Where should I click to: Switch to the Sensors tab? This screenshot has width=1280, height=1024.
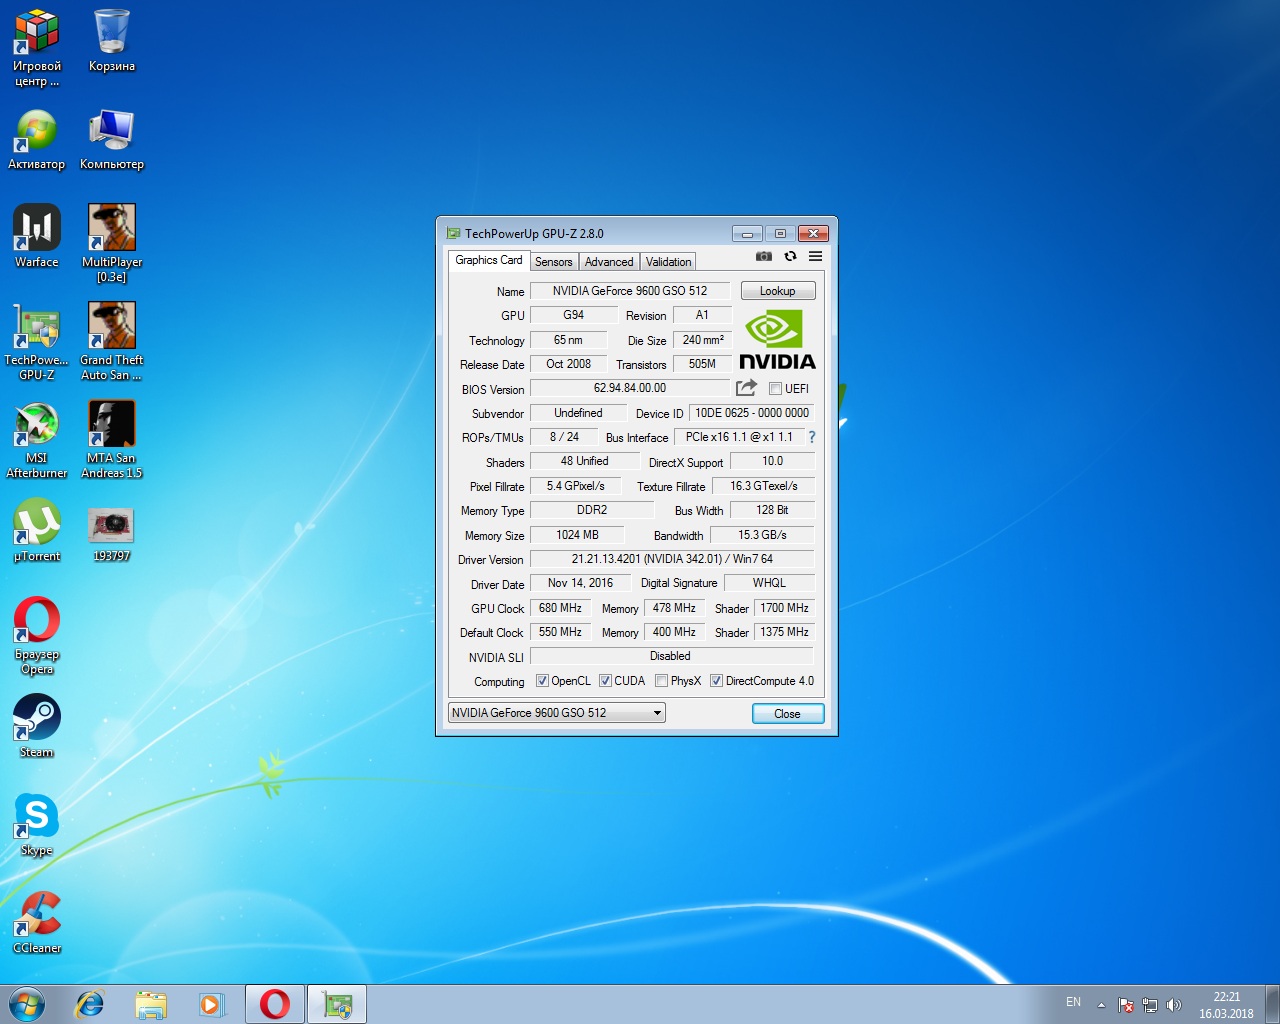[553, 262]
